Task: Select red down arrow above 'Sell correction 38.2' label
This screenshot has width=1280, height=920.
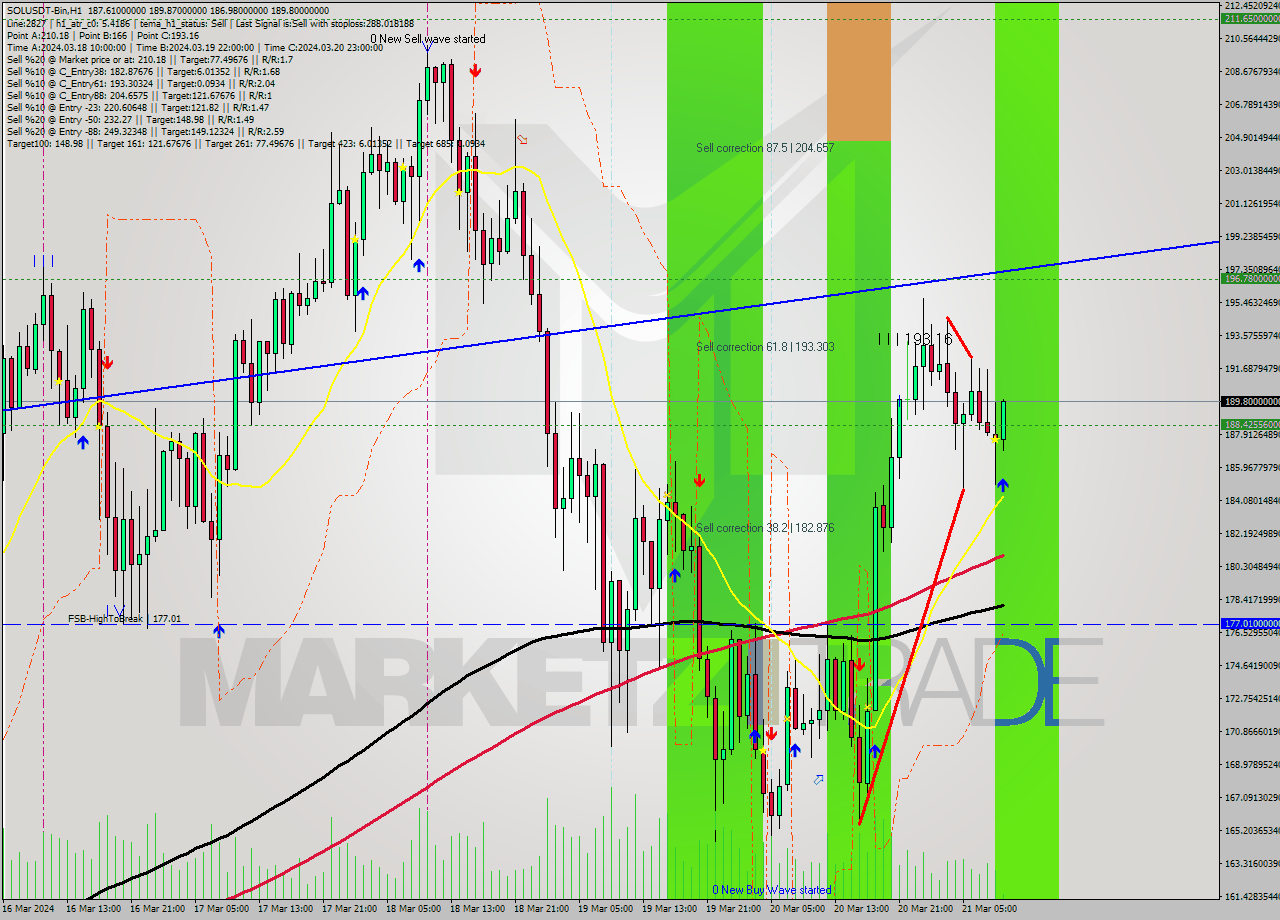Action: 699,481
